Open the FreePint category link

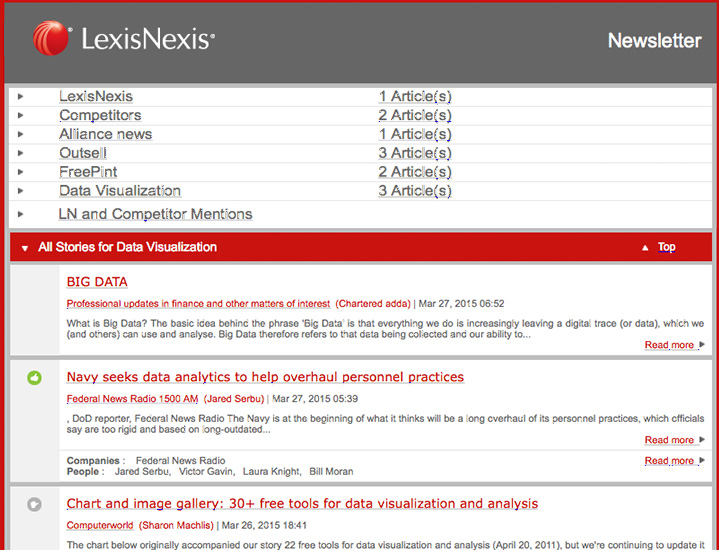click(88, 172)
